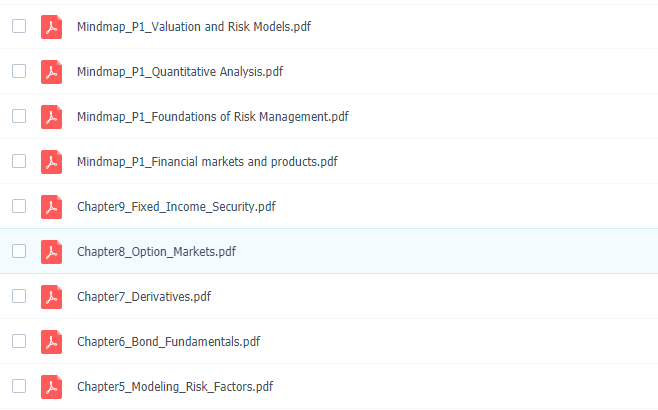658x410 pixels.
Task: Tick checkbox for Mindmap_P1_Quantitative Analysis.pdf
Action: (19, 71)
